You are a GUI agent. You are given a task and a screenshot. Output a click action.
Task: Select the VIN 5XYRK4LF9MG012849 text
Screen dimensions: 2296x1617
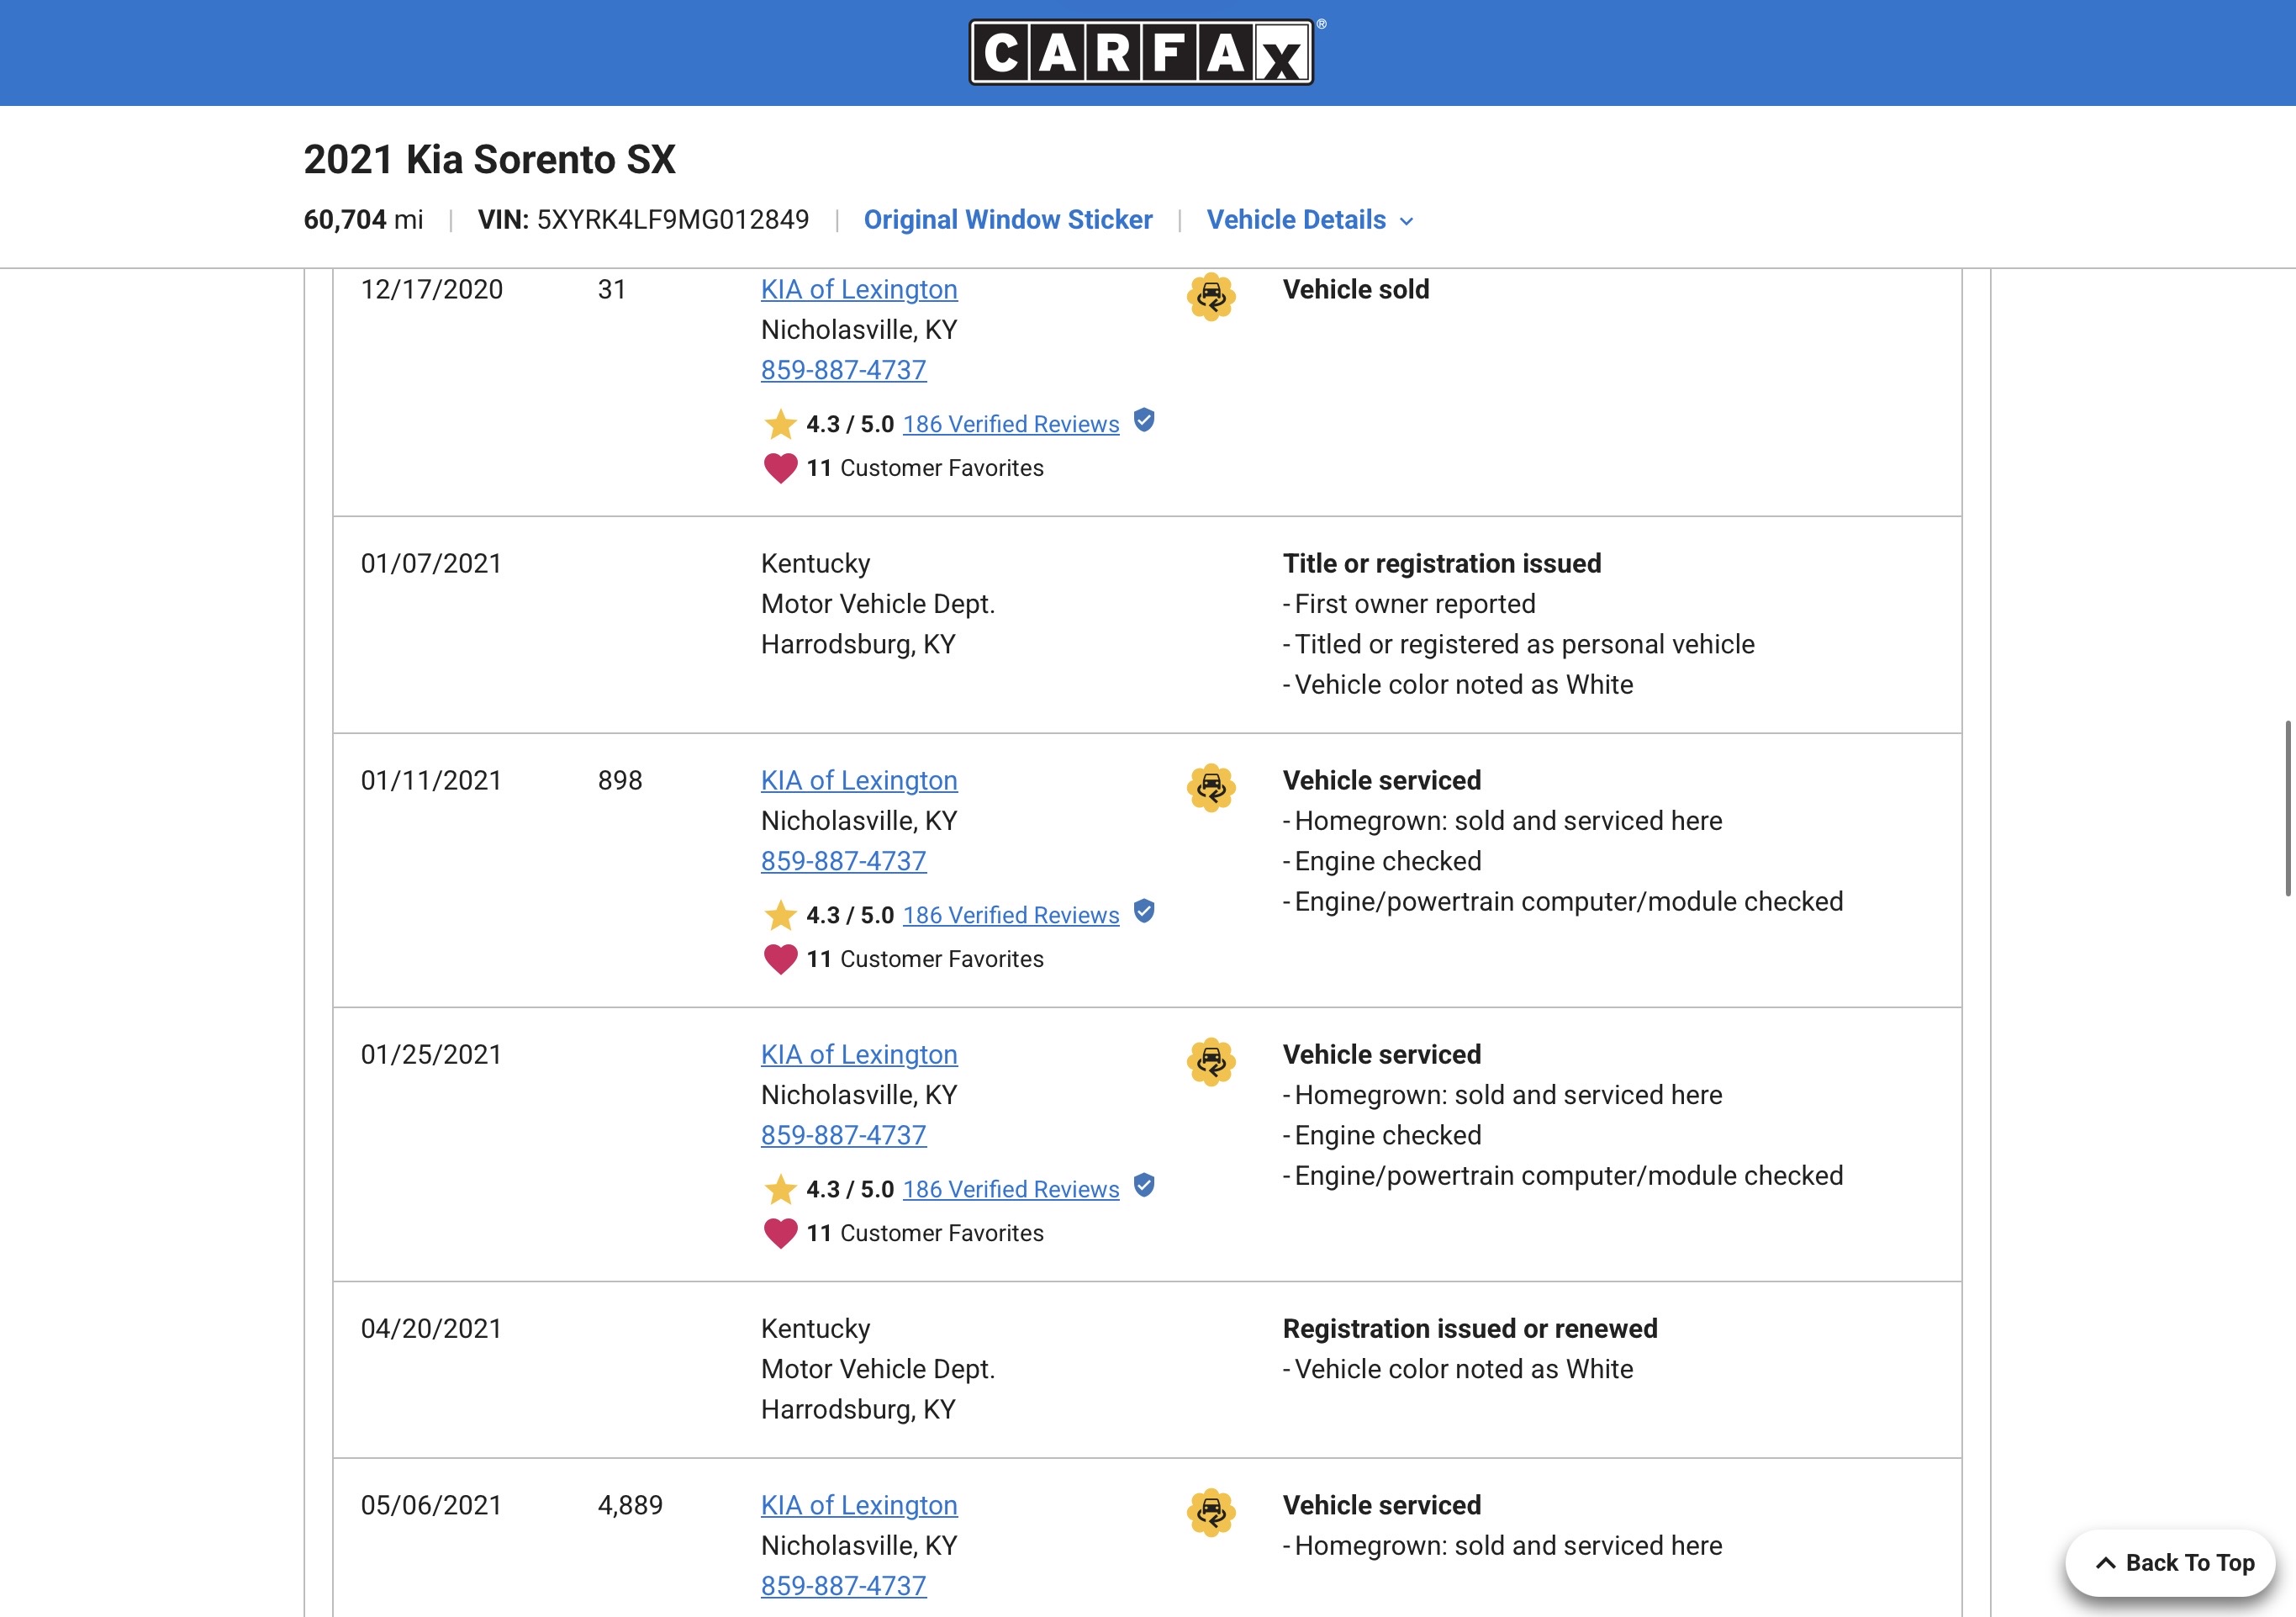click(x=673, y=220)
